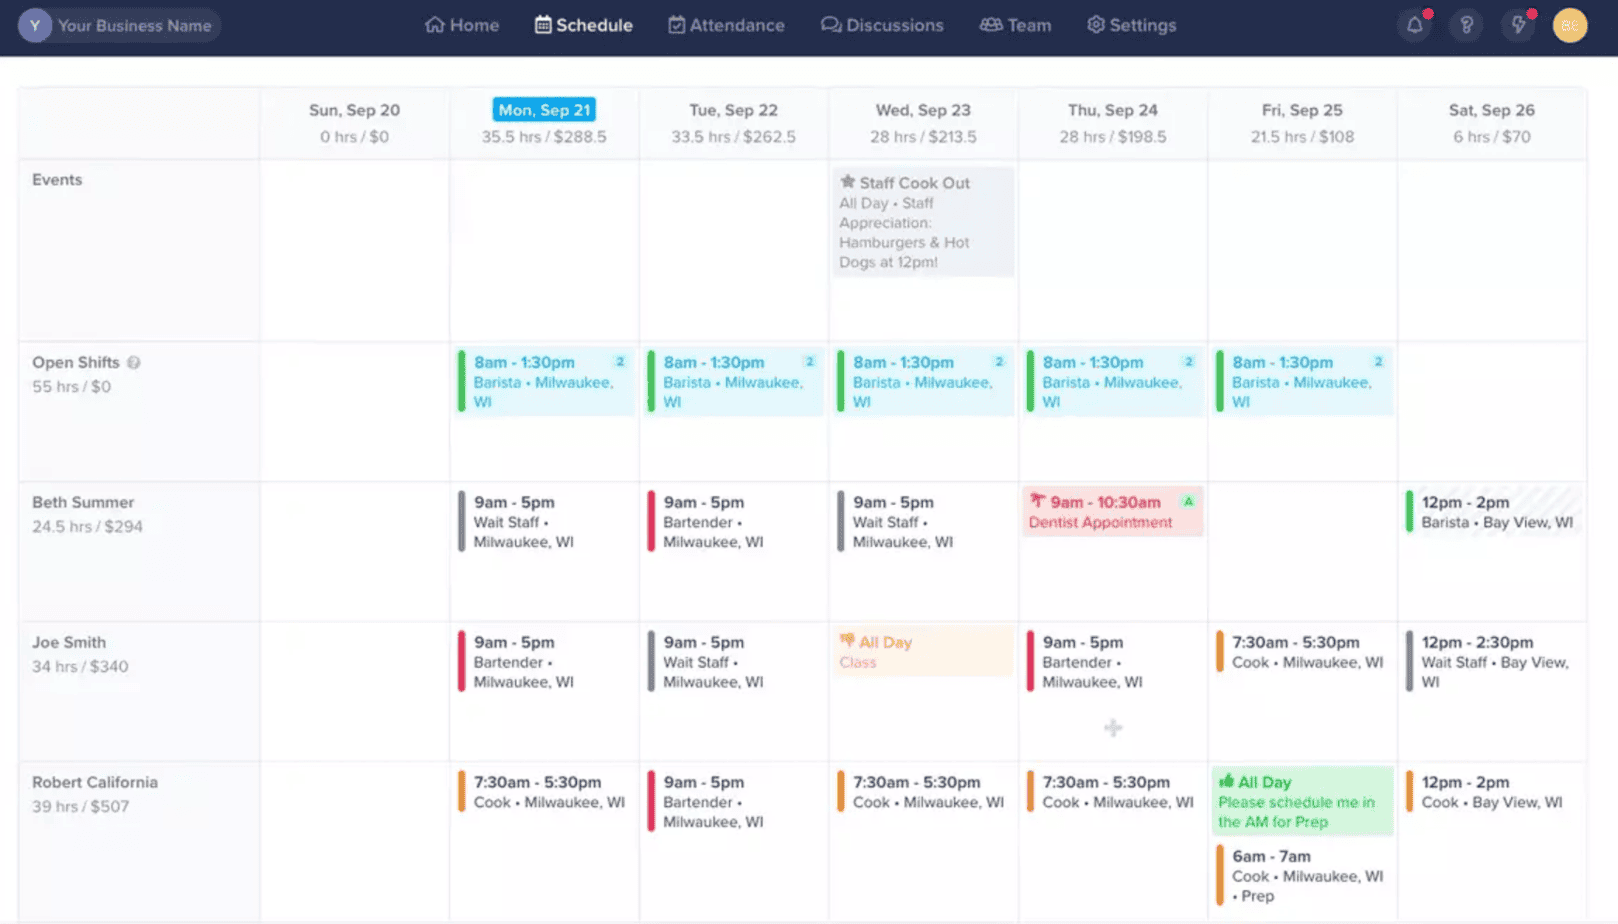
Task: Open the notifications bell icon
Action: coord(1414,25)
